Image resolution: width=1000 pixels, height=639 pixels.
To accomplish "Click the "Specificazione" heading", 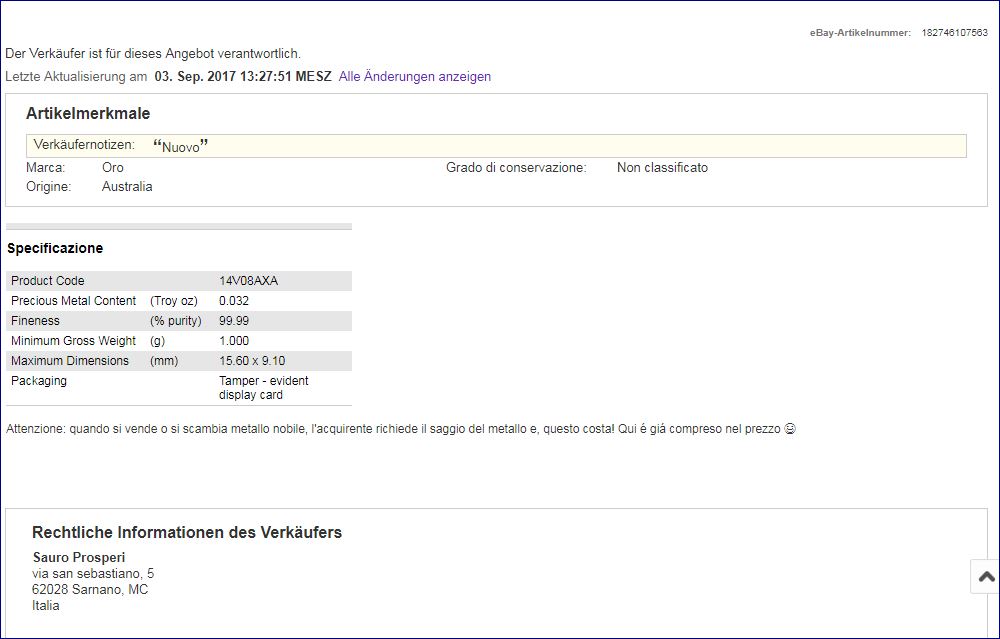I will point(55,248).
